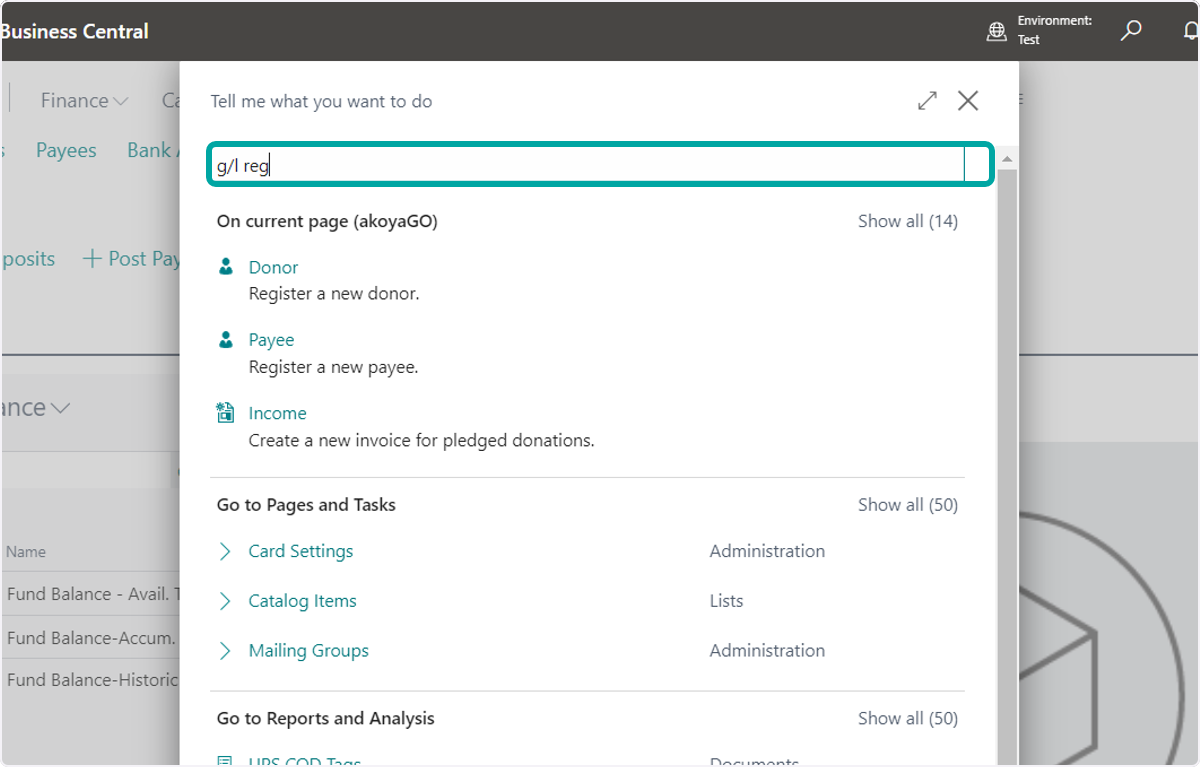
Task: Click the Income invoice icon
Action: coord(226,413)
